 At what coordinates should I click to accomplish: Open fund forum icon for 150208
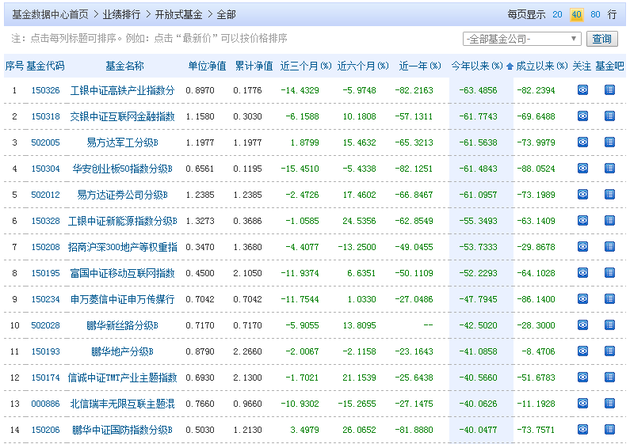click(x=610, y=246)
